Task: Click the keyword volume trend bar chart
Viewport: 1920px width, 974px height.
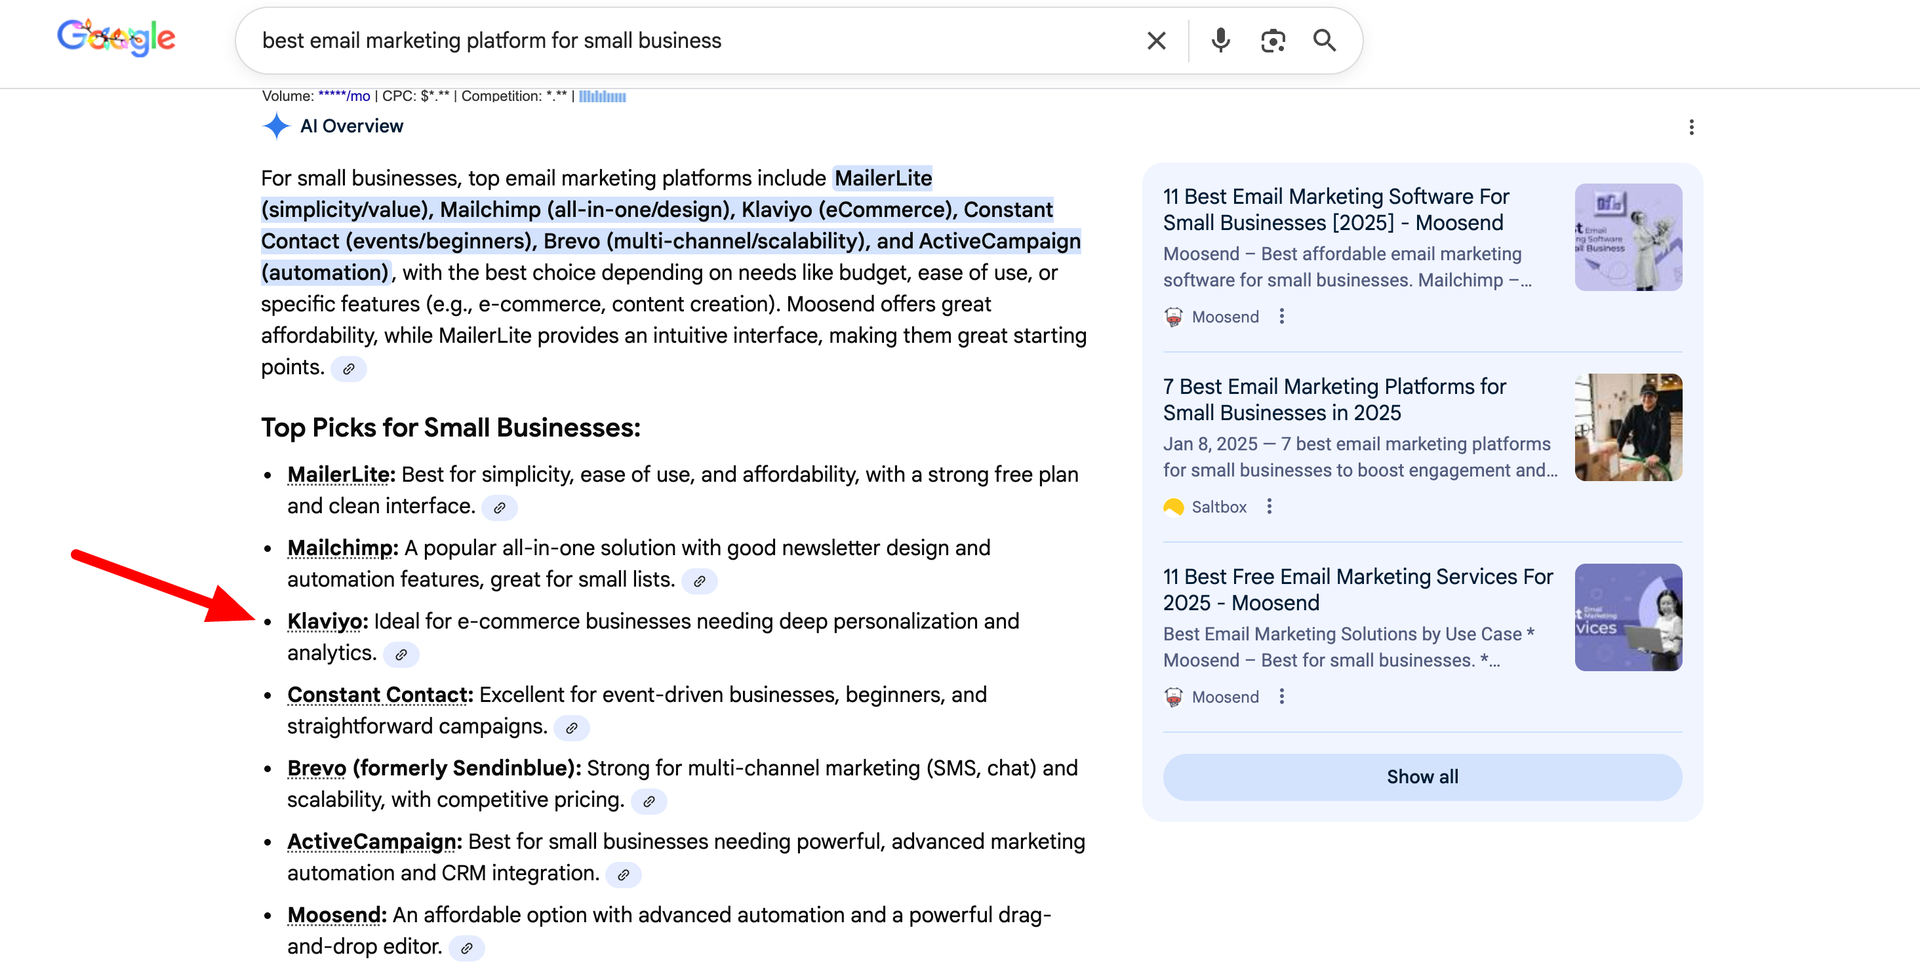Action: [602, 97]
